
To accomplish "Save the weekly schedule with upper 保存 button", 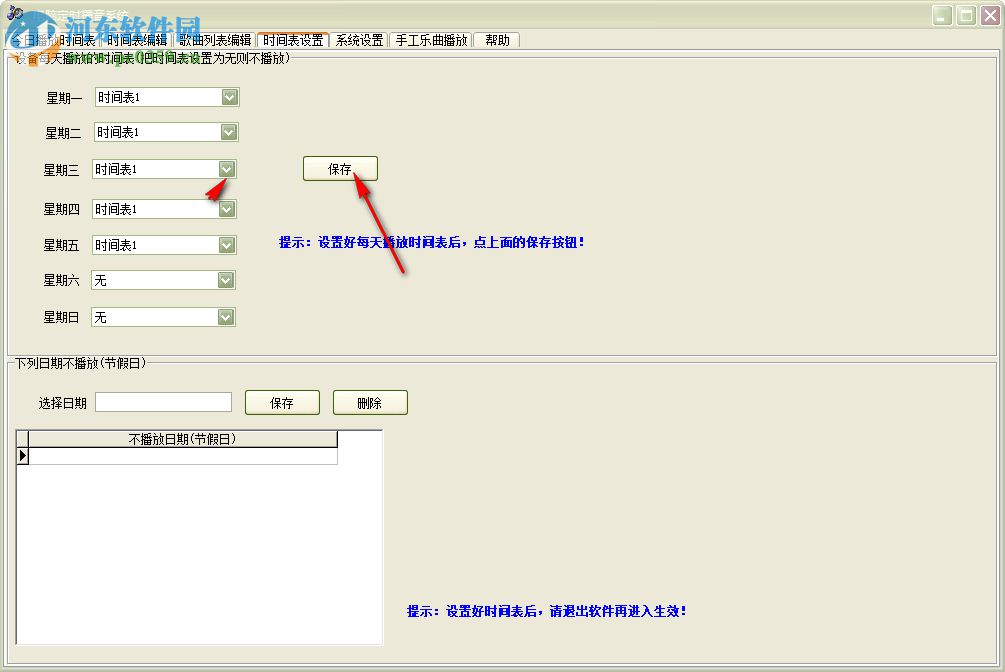I will click(x=340, y=169).
